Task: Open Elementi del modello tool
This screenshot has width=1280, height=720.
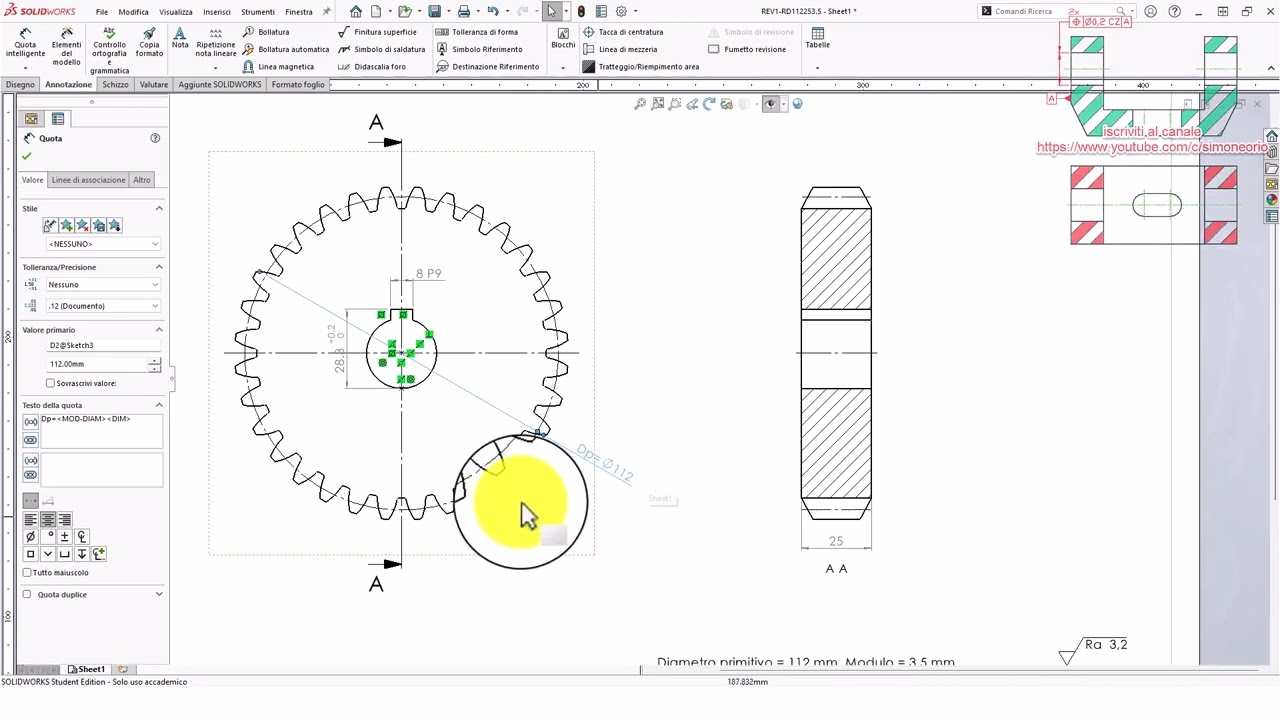Action: click(67, 46)
